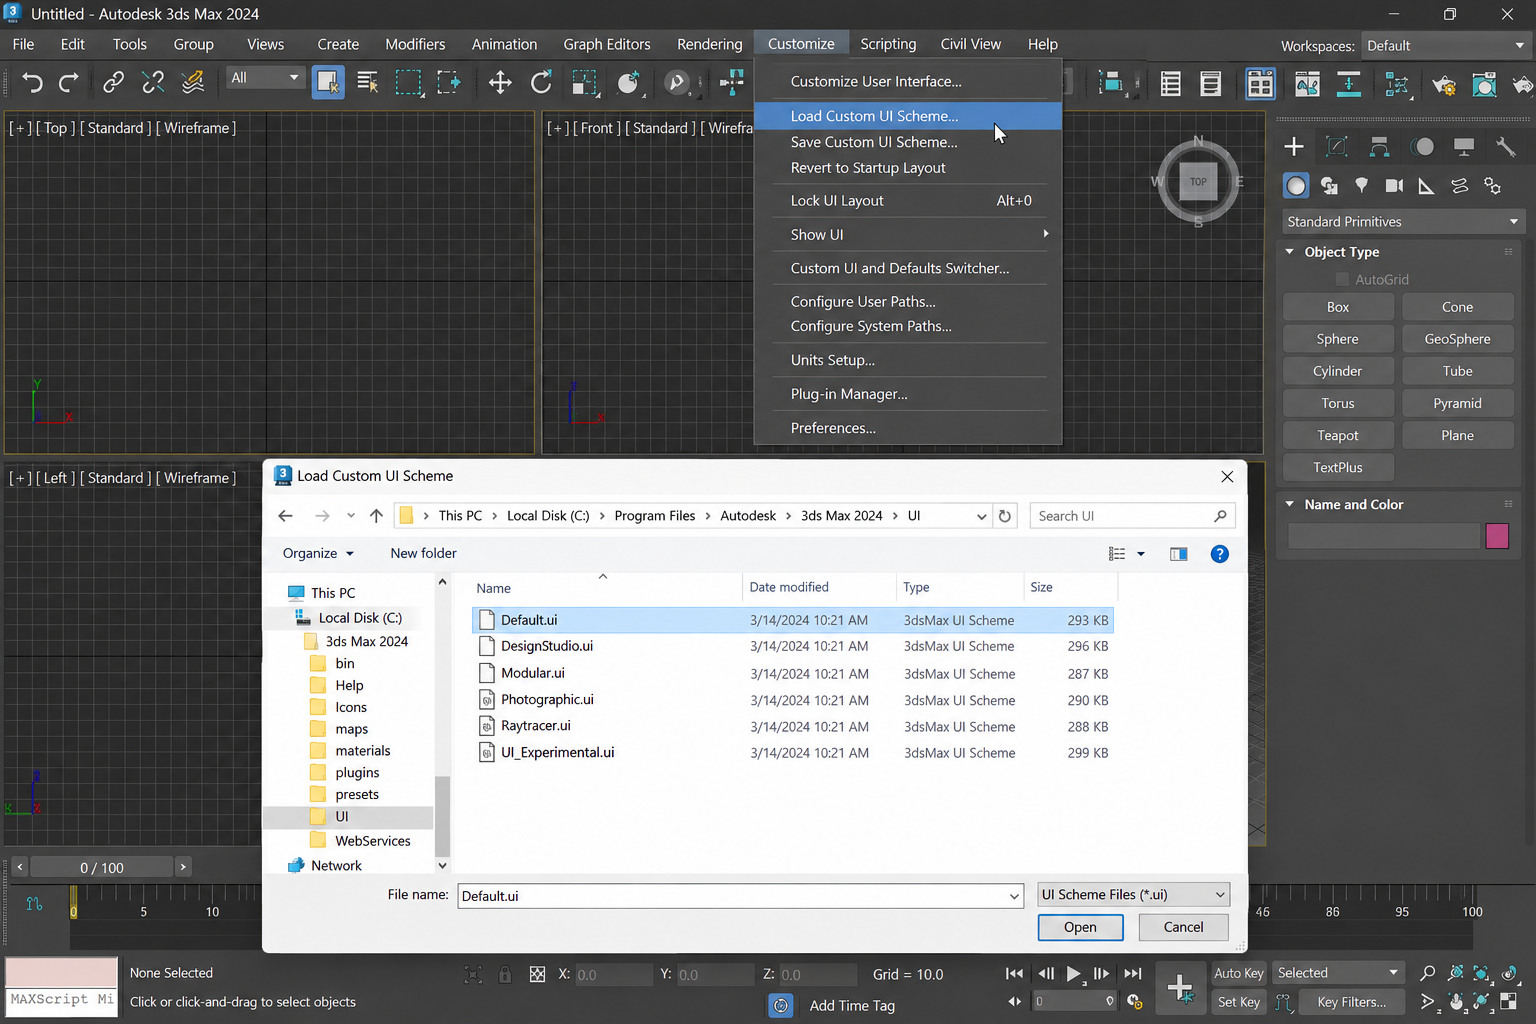Open Render Setup teapot-with-gear icon

click(1444, 84)
